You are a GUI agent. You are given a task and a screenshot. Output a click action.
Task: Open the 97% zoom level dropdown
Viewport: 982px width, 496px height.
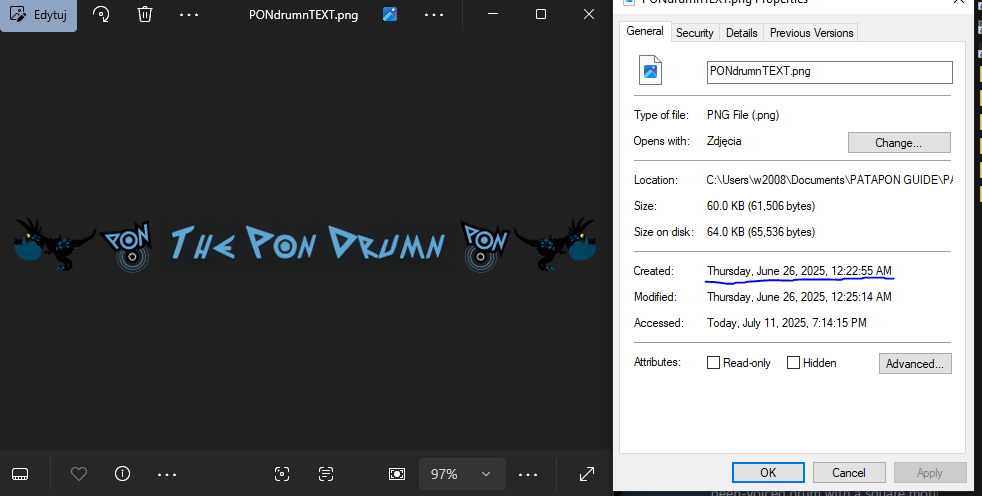click(x=462, y=474)
